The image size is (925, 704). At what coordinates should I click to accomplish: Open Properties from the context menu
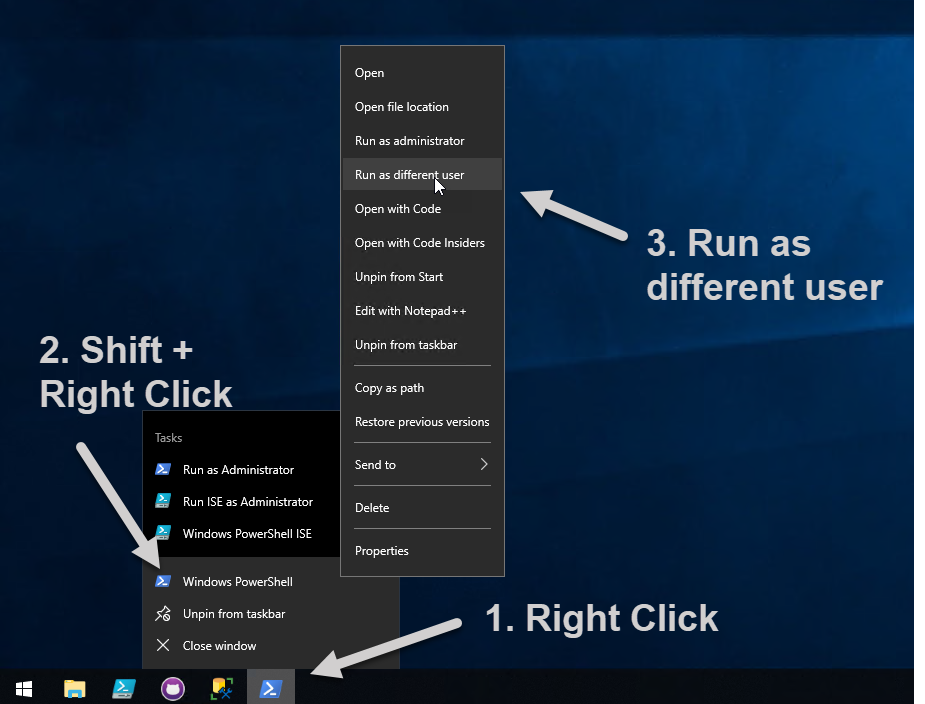pos(422,551)
